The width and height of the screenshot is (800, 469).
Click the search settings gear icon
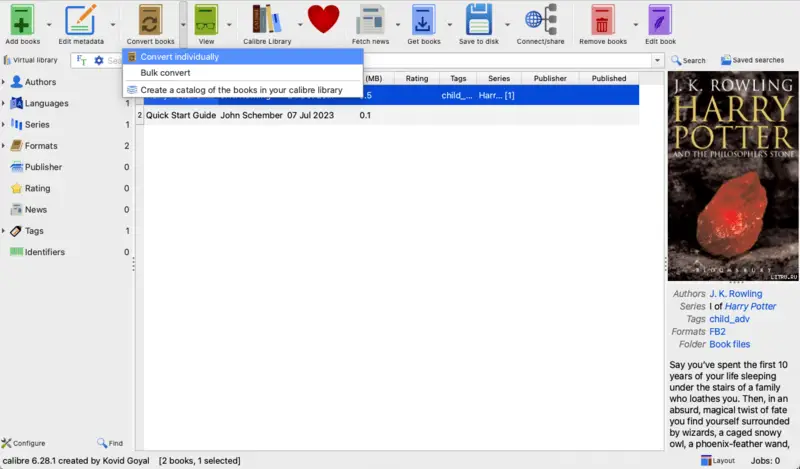98,61
